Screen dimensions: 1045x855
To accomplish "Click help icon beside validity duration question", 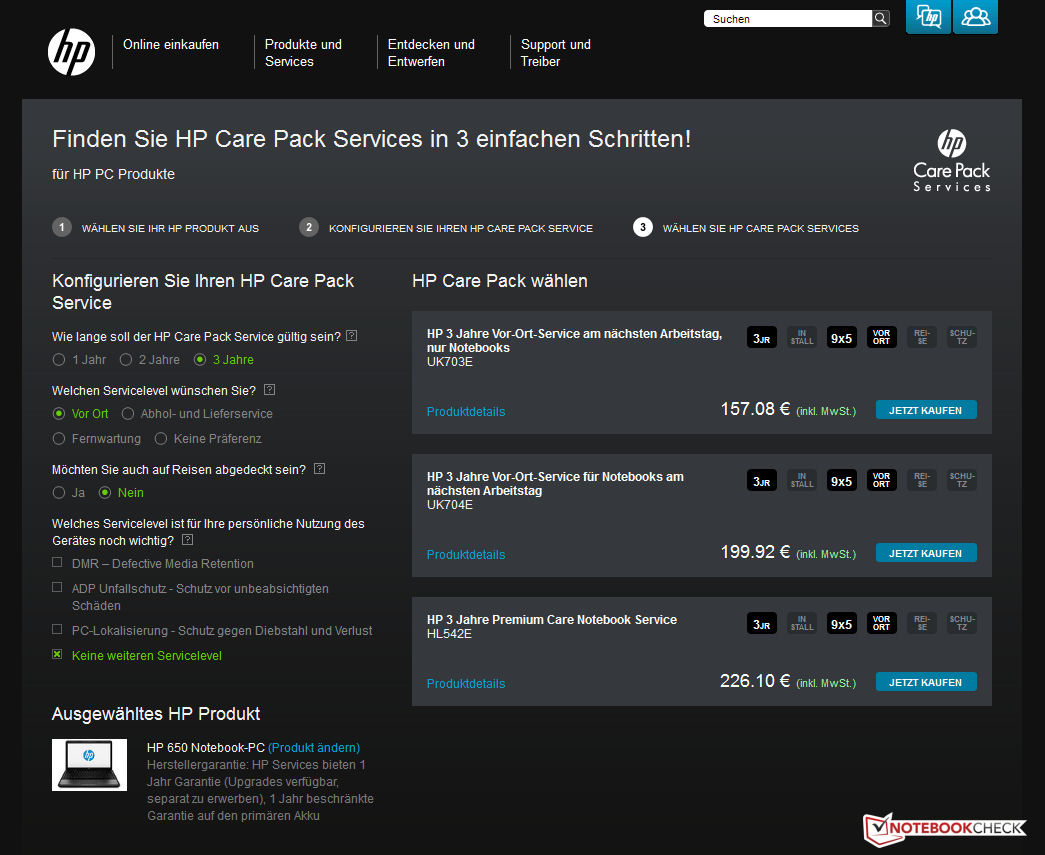I will [x=352, y=336].
